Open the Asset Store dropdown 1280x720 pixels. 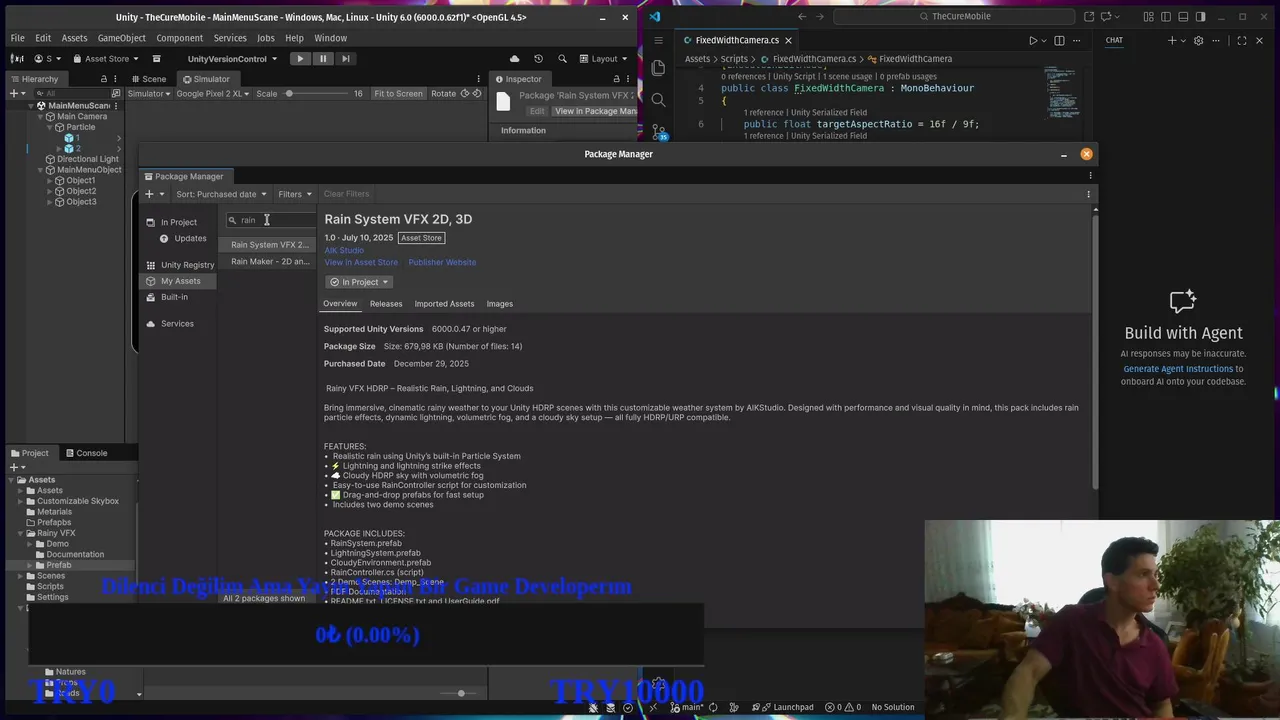point(107,59)
